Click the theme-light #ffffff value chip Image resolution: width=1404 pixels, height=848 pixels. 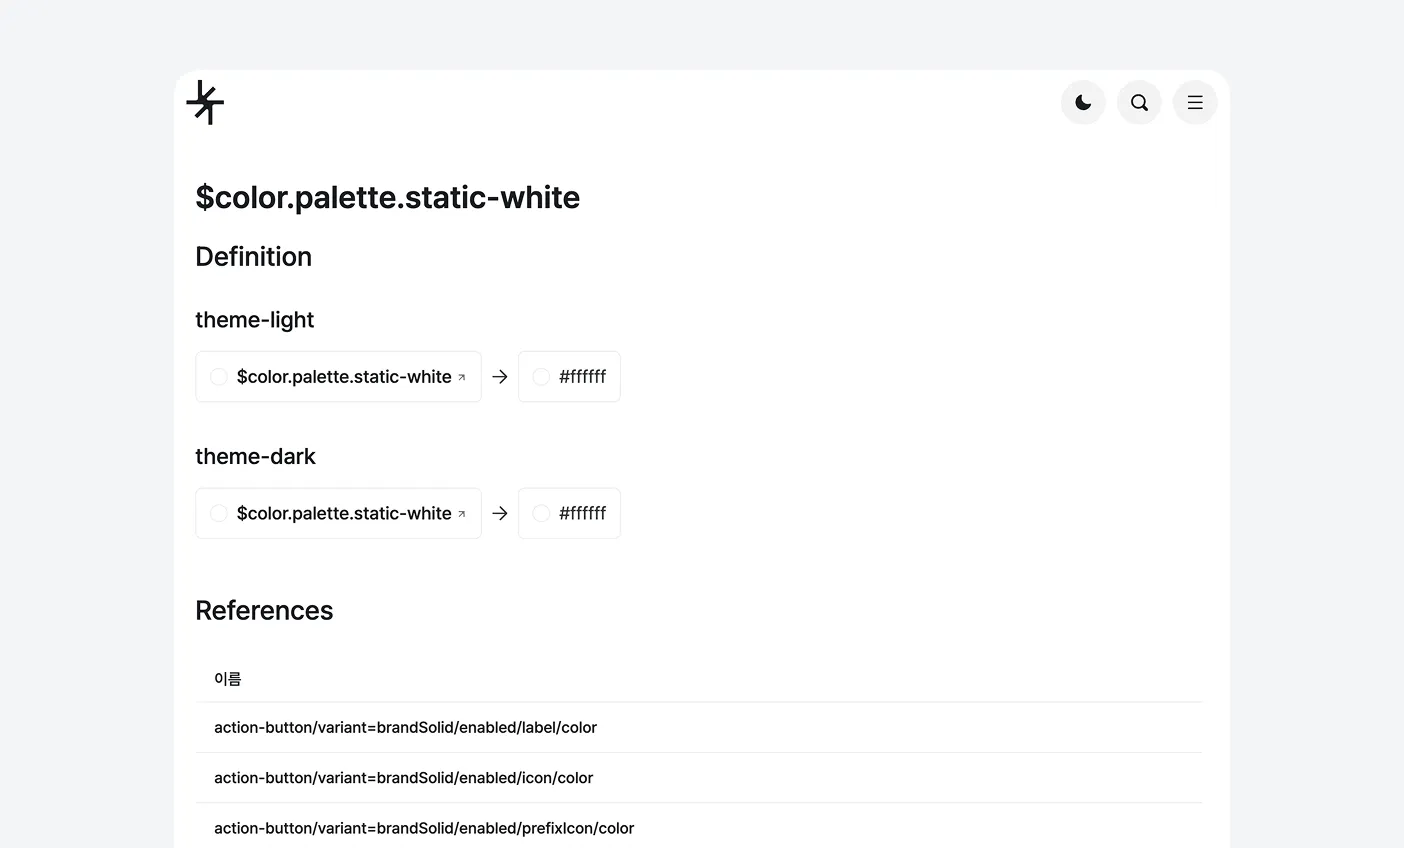tap(569, 377)
